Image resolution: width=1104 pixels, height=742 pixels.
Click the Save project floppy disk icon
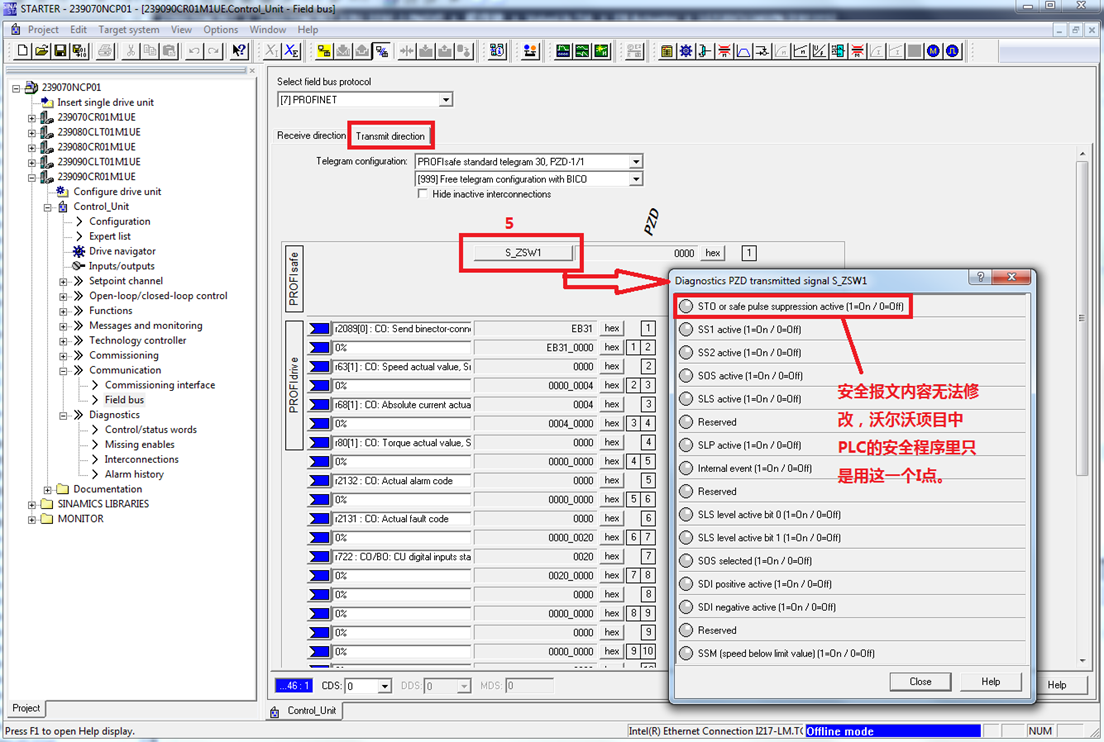tap(60, 51)
